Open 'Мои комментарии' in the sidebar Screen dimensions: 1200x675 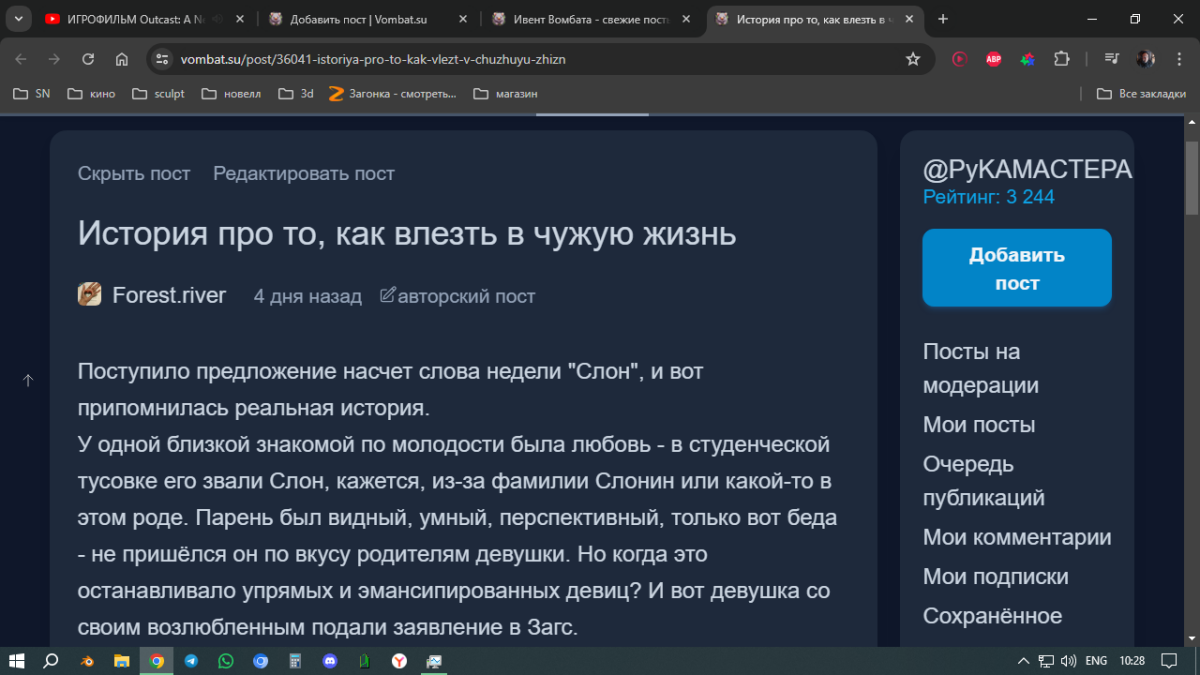(1016, 537)
